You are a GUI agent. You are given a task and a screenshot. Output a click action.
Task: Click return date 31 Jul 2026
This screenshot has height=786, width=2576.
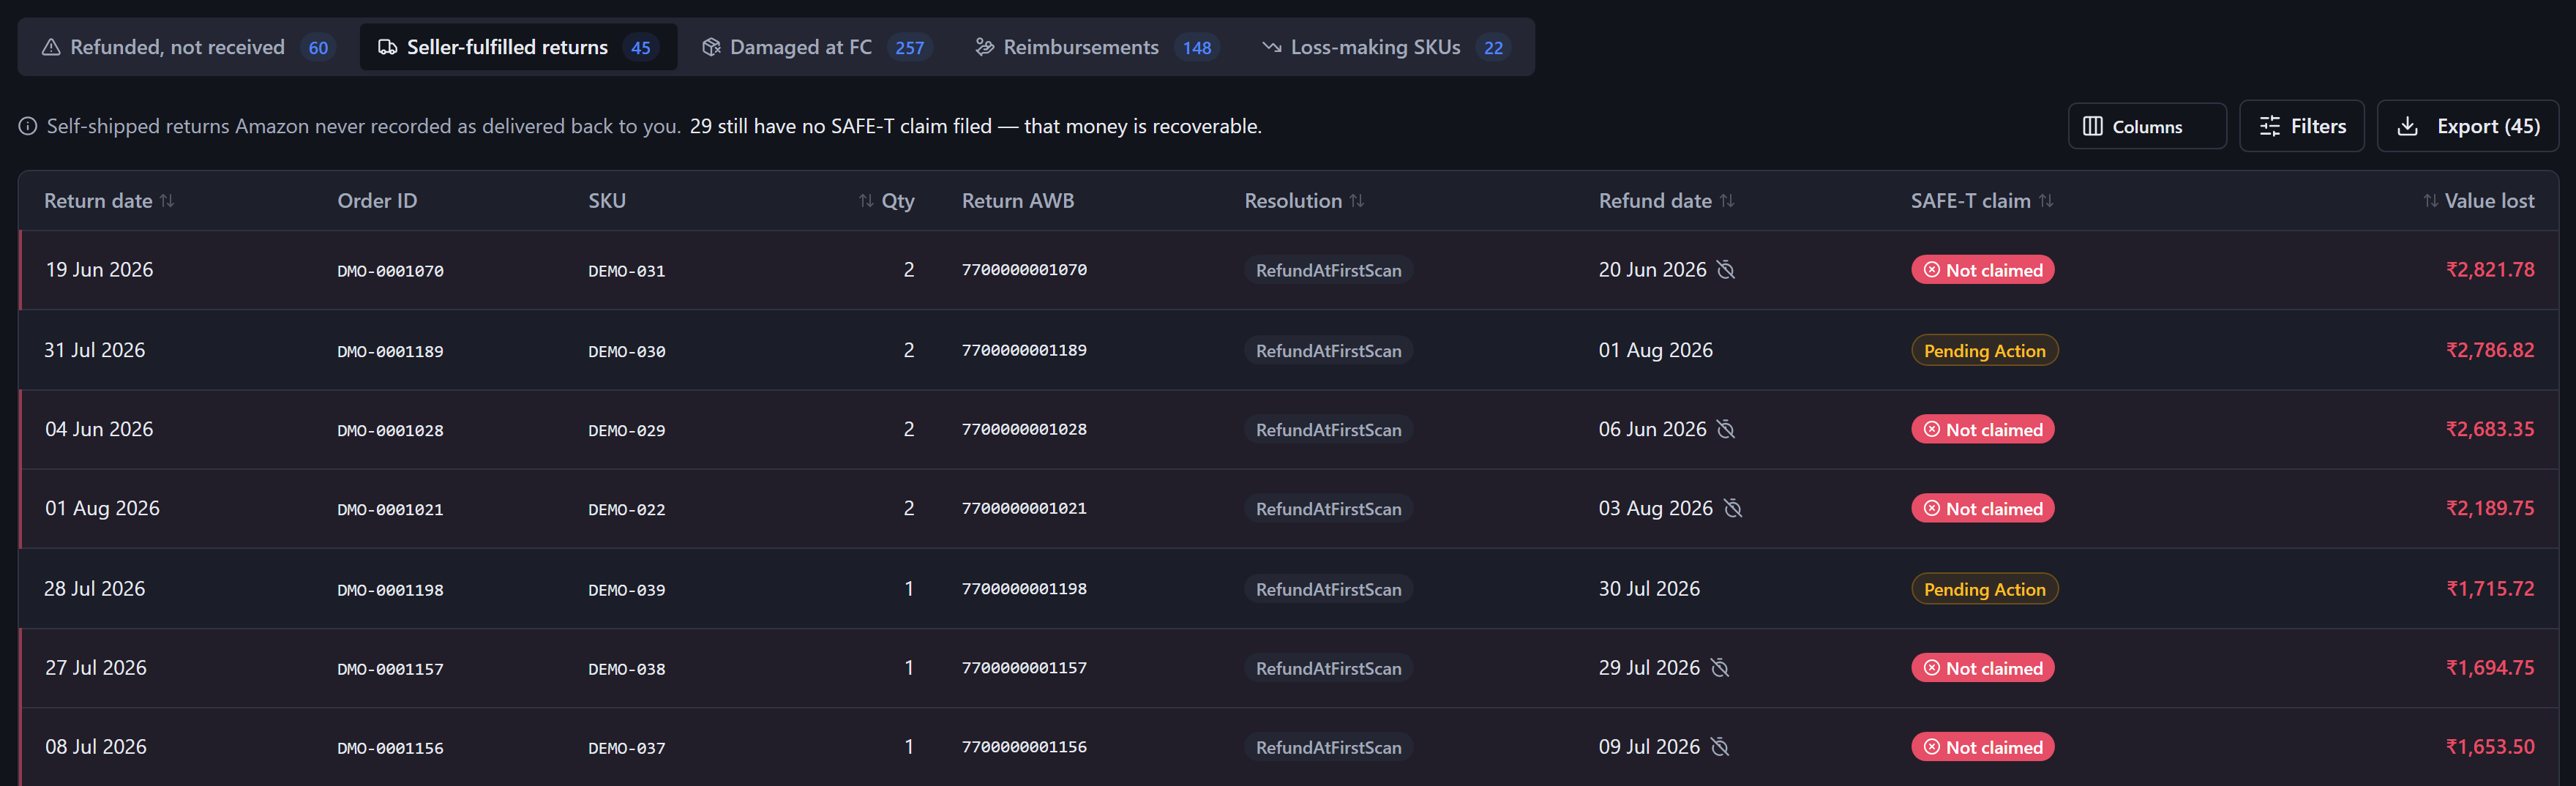click(94, 350)
